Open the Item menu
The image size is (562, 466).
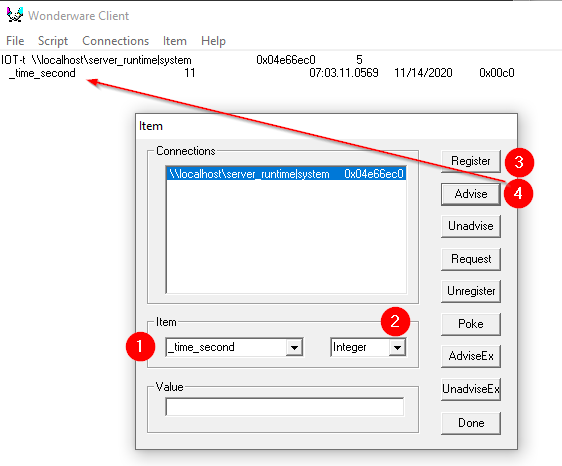tap(175, 41)
